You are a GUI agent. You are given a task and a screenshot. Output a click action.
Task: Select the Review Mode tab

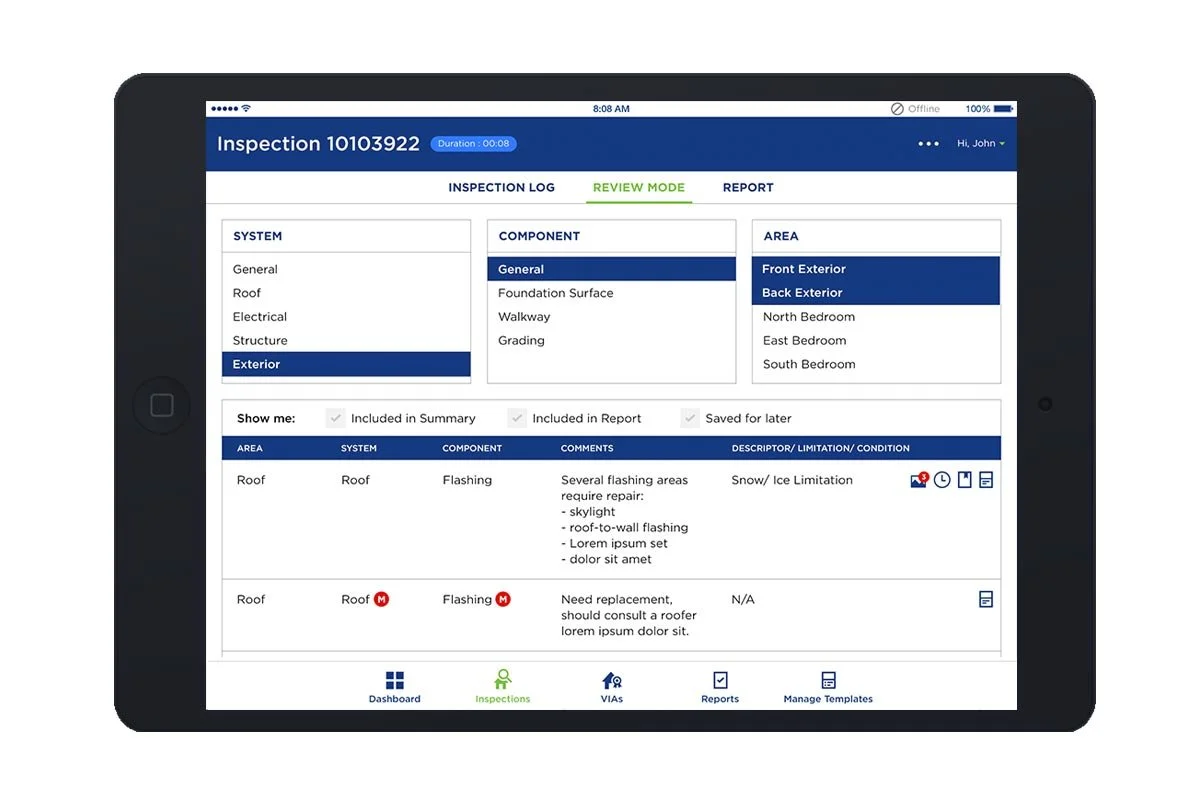(639, 187)
